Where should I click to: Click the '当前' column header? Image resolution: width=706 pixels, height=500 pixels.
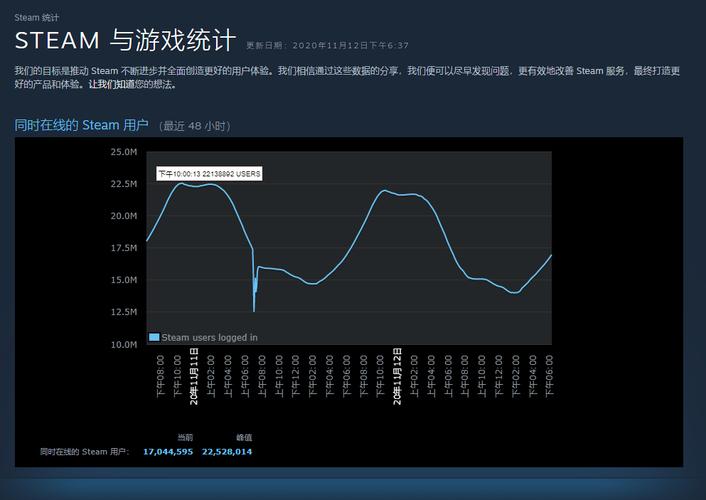185,437
